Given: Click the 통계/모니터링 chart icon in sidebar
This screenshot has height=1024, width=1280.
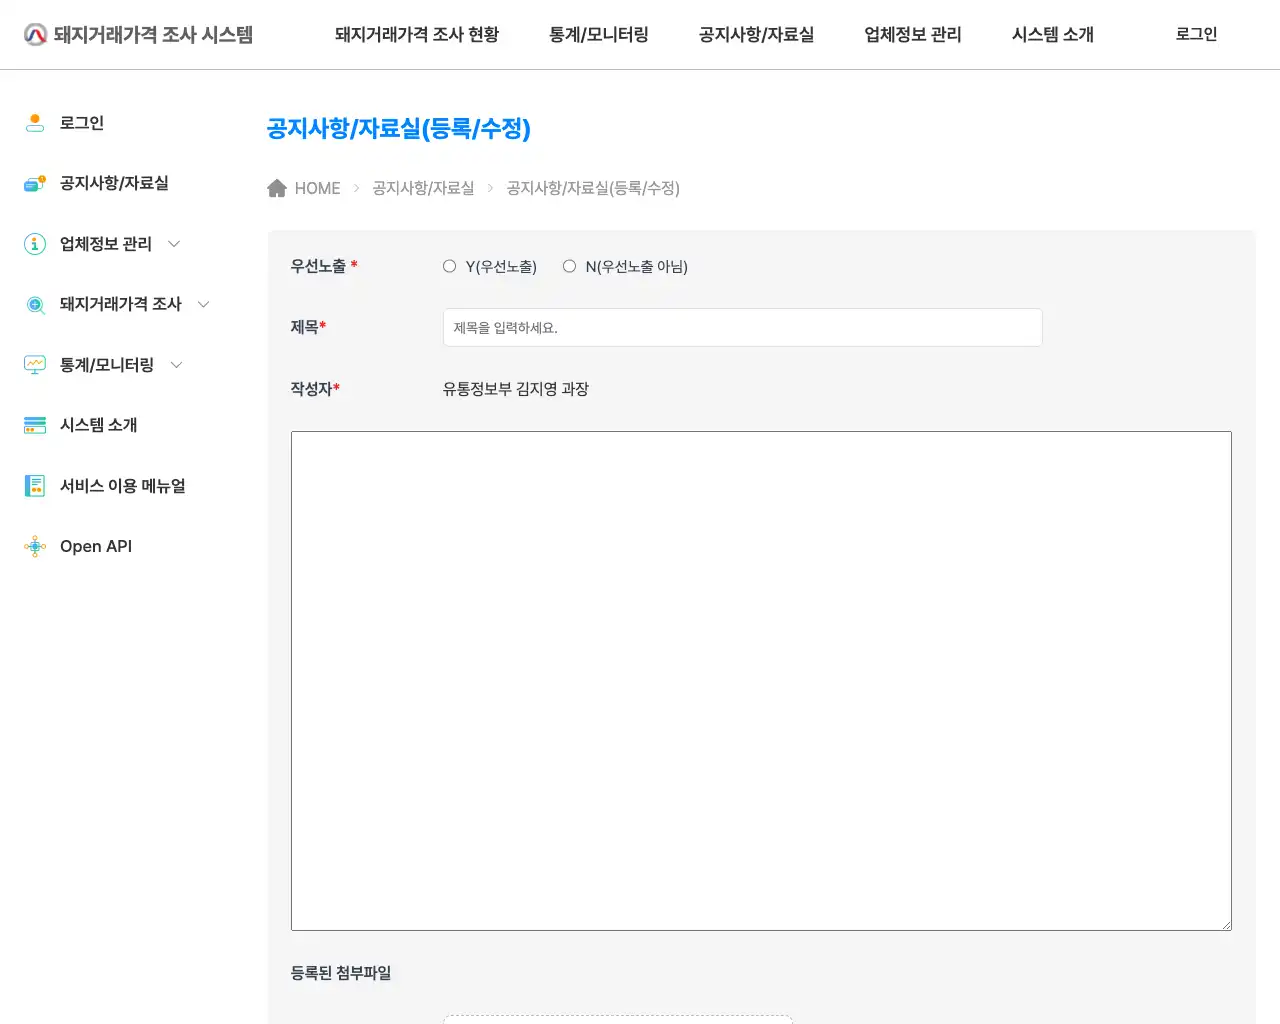Looking at the screenshot, I should pos(35,364).
